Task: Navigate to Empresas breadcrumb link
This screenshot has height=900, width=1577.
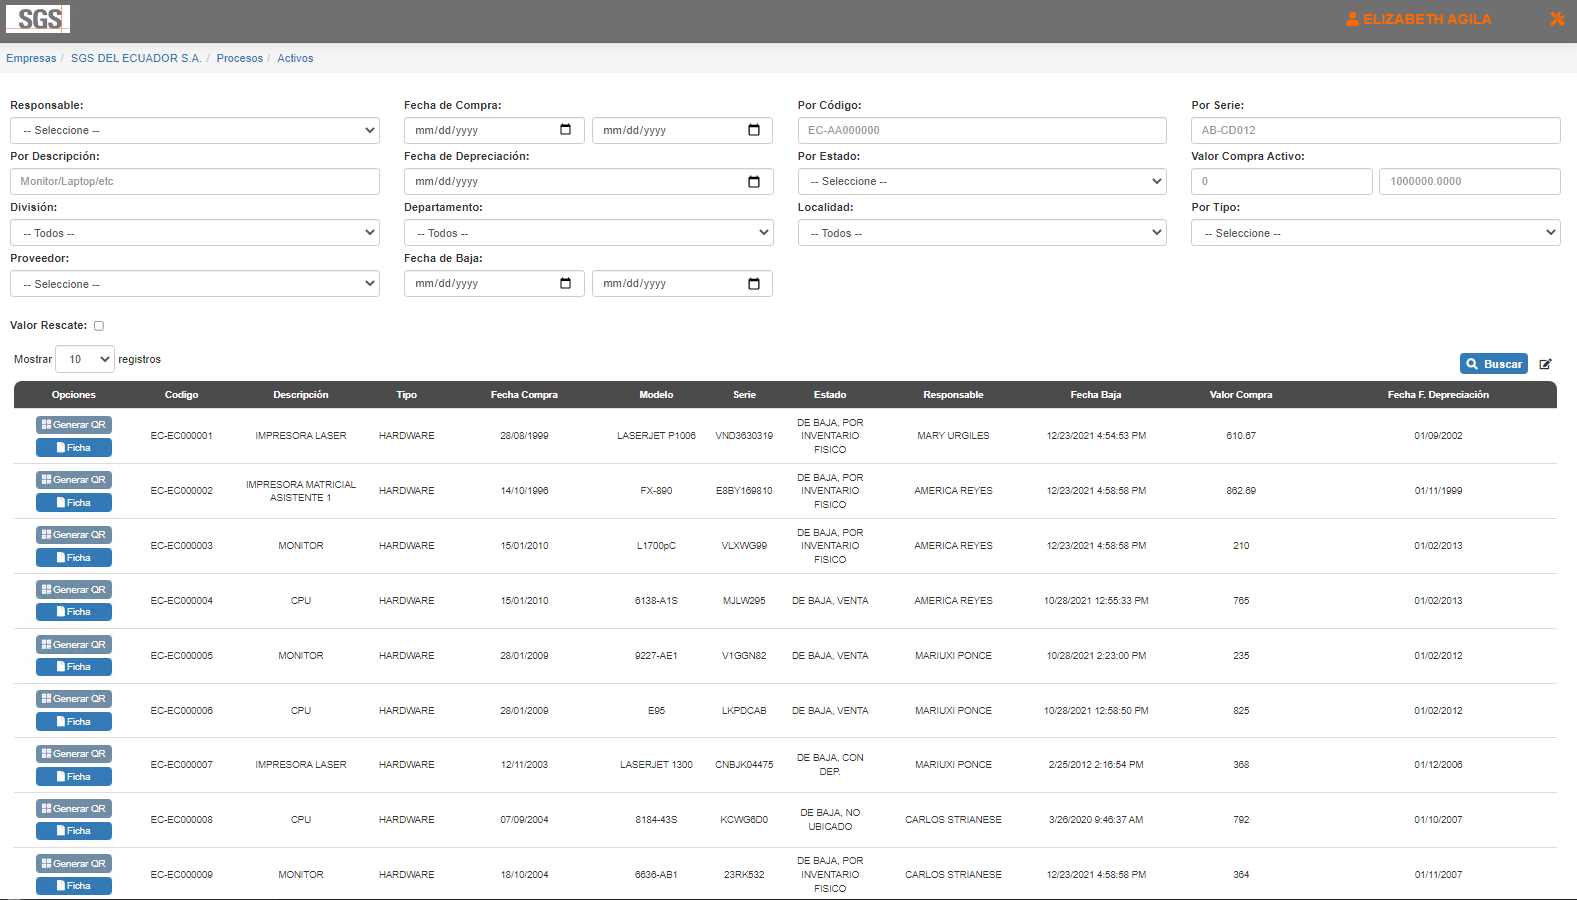Action: tap(31, 58)
